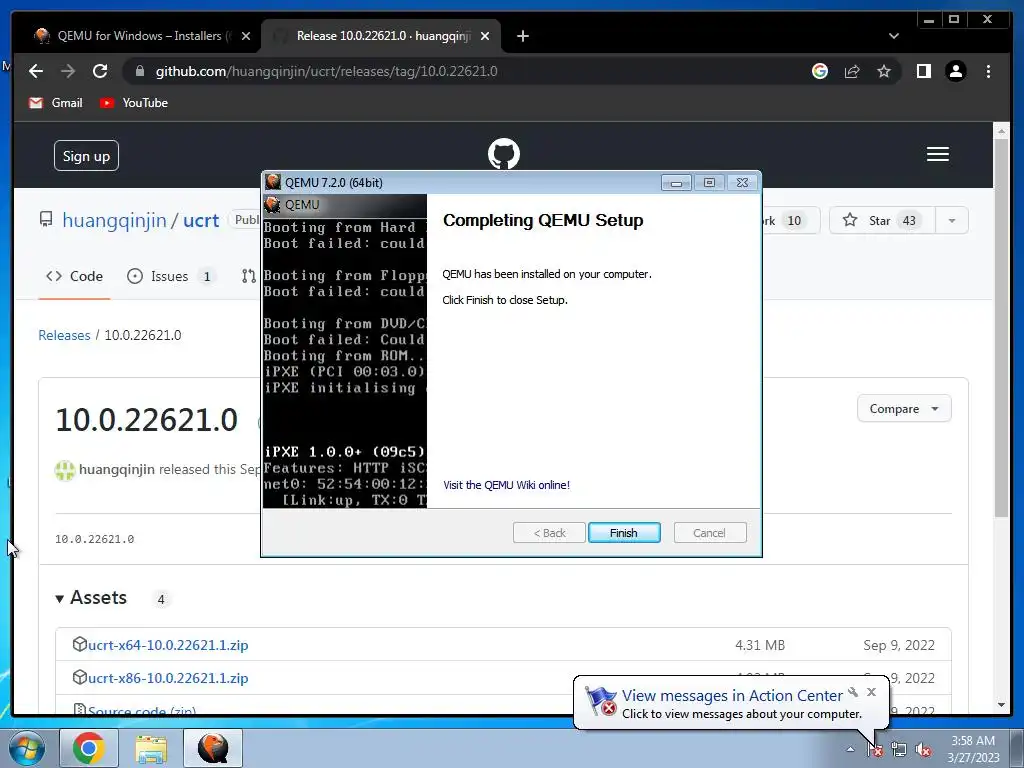The height and width of the screenshot is (768, 1024).
Task: Open the YouTube bookmark
Action: click(x=134, y=103)
